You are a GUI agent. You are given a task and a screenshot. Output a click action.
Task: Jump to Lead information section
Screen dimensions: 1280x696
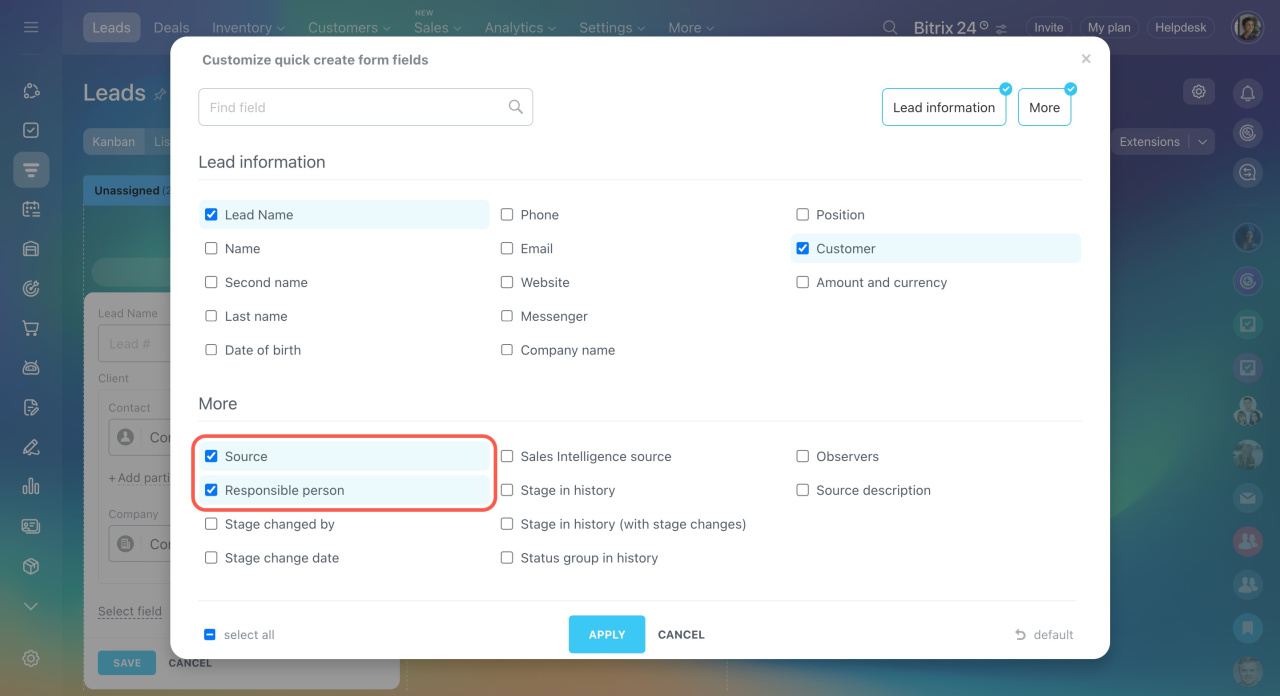(x=943, y=108)
